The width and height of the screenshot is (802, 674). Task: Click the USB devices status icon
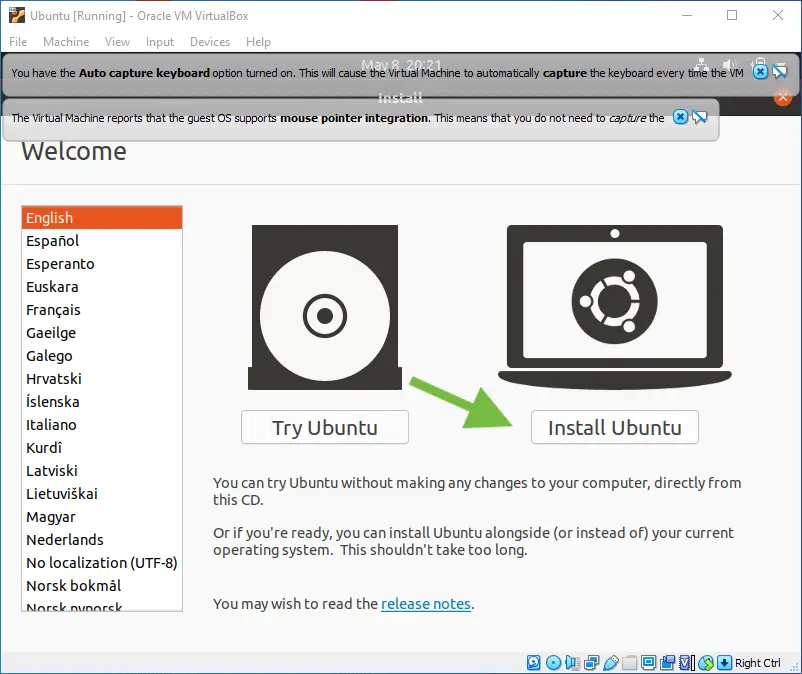[611, 663]
